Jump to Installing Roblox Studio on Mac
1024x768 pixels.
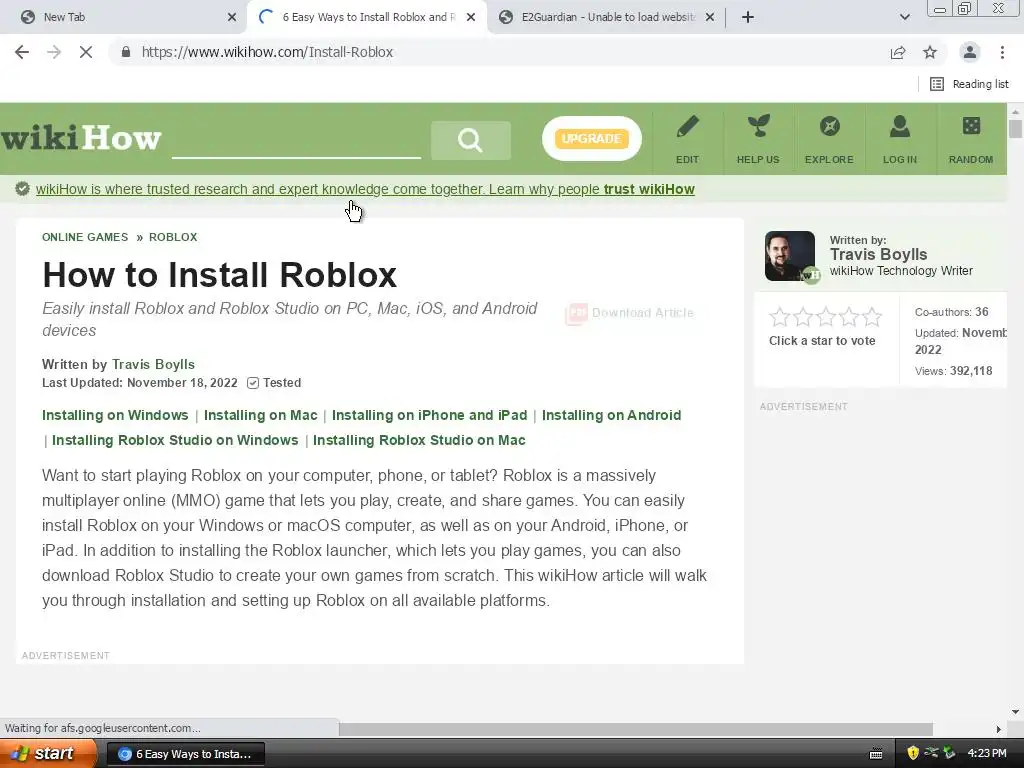(419, 440)
